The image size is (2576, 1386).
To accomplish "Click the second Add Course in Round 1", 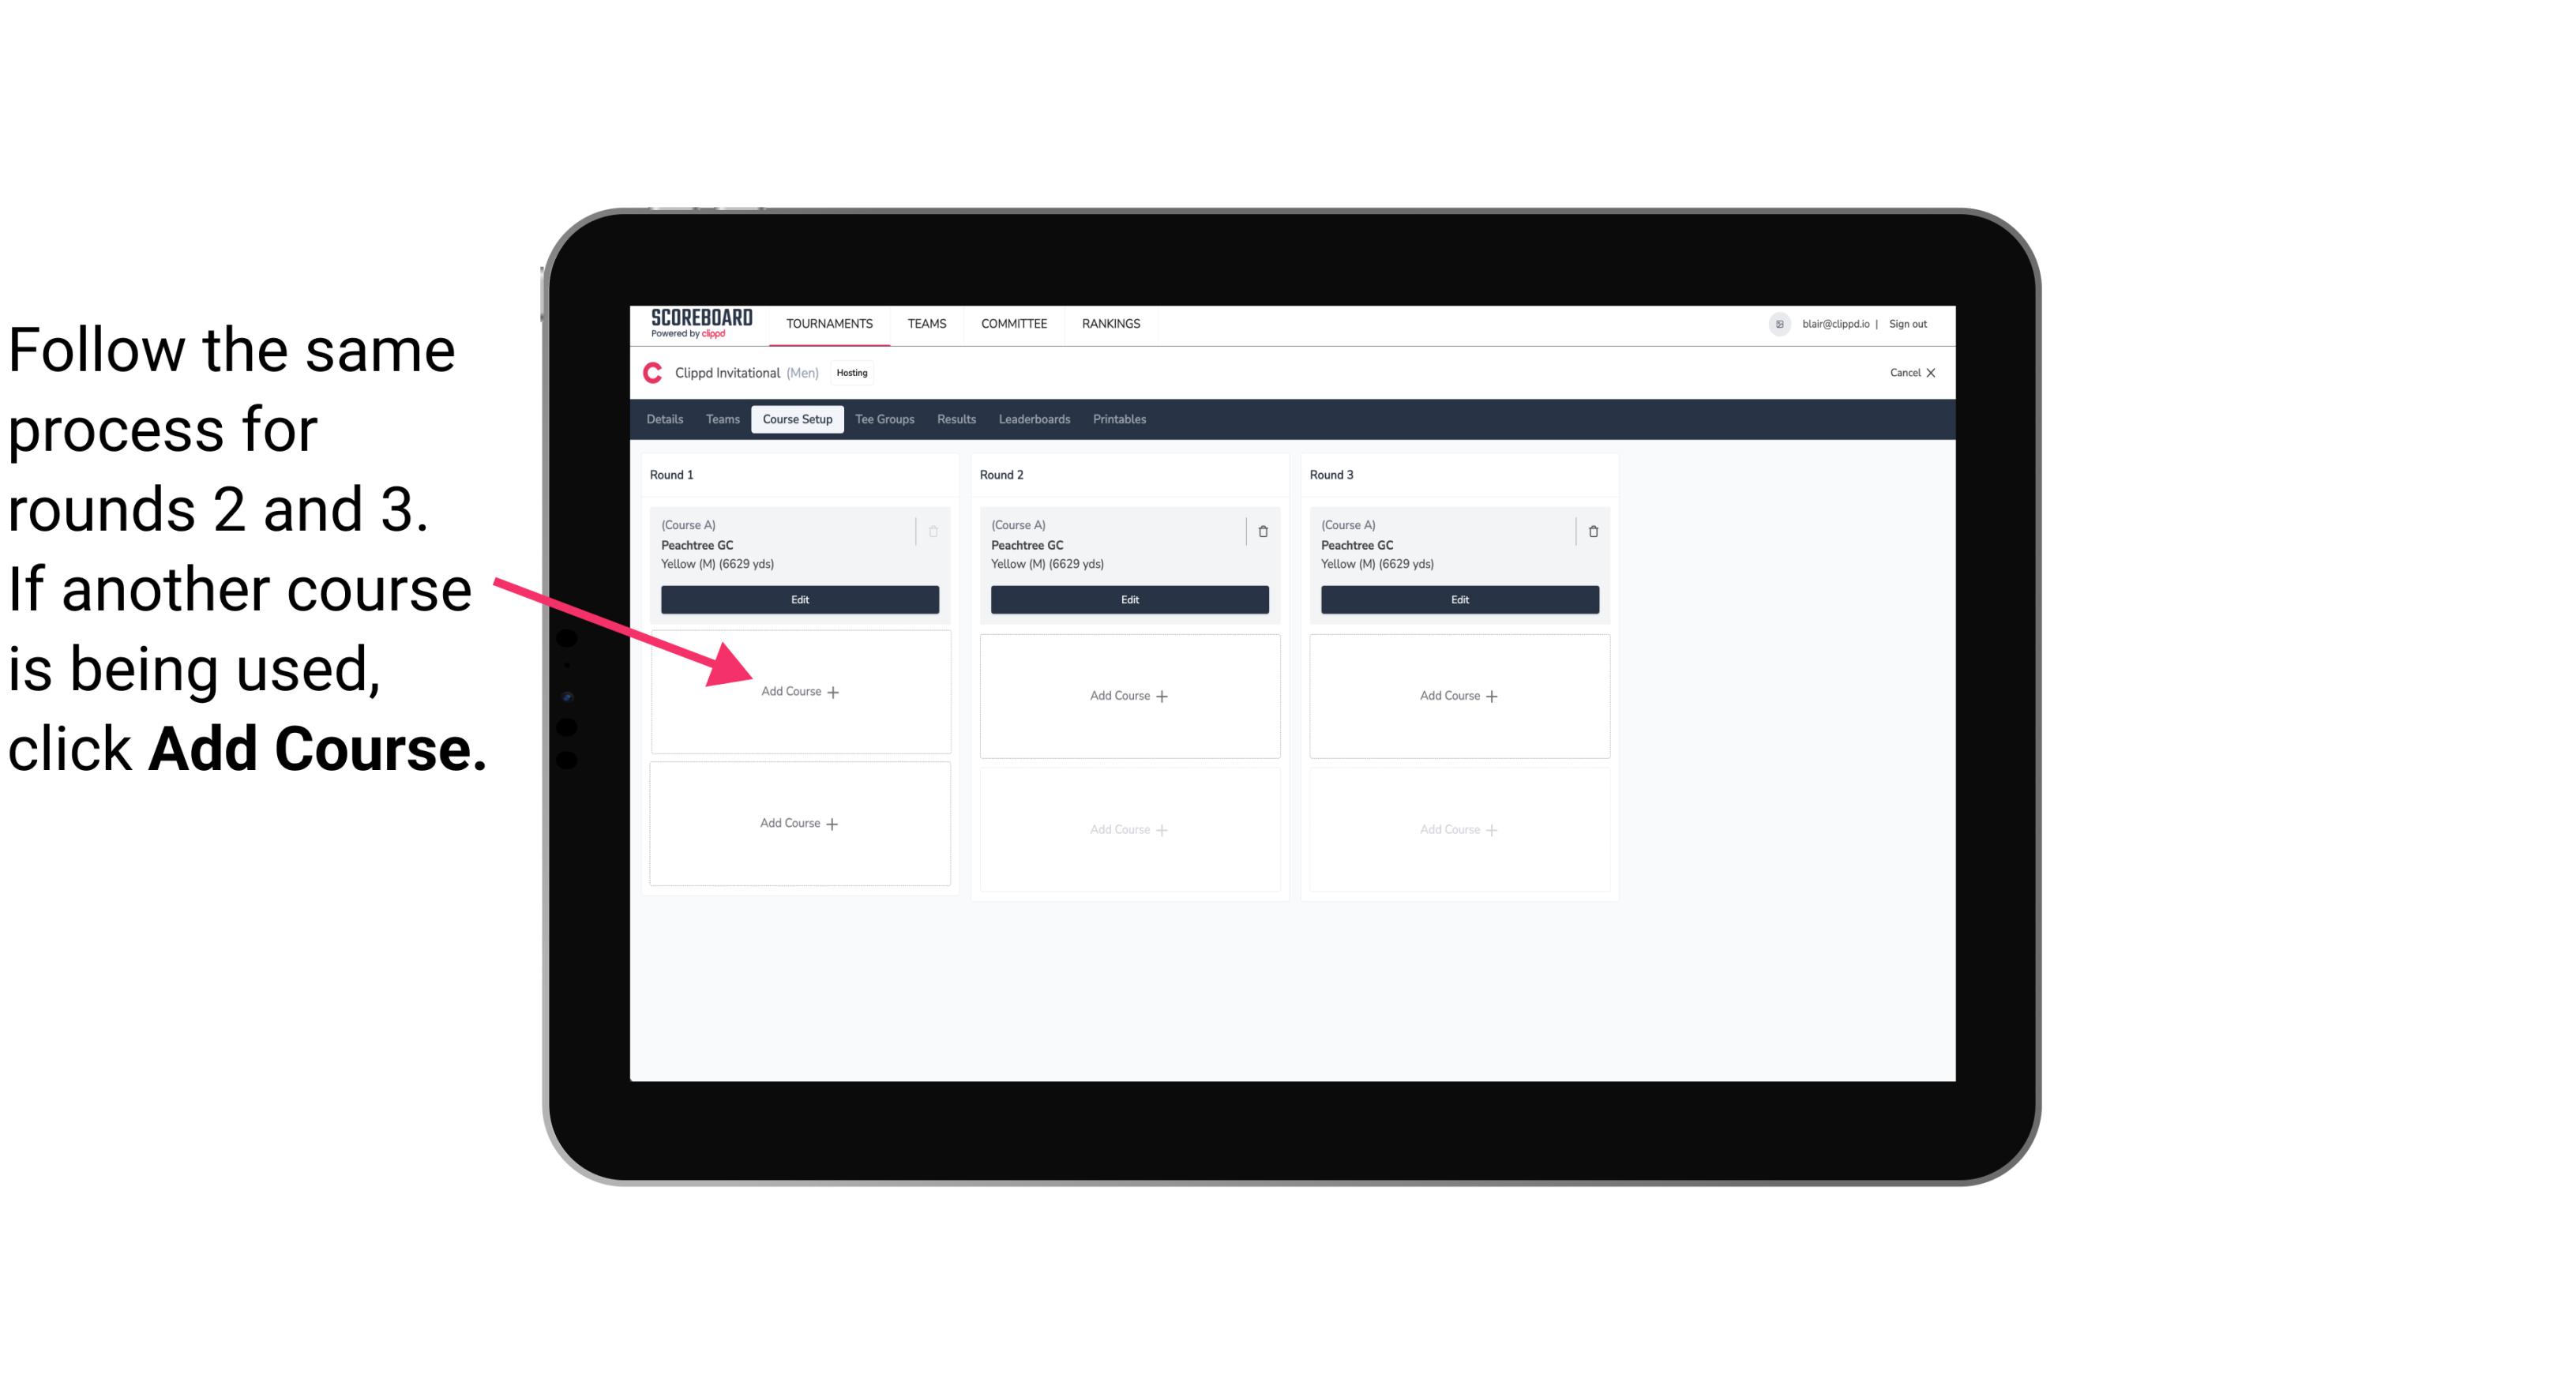I will coord(797,823).
